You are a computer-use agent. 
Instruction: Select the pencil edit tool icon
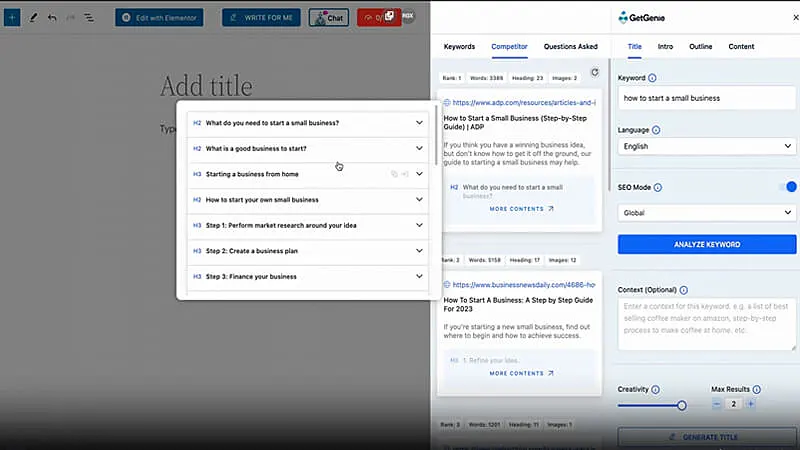click(33, 18)
